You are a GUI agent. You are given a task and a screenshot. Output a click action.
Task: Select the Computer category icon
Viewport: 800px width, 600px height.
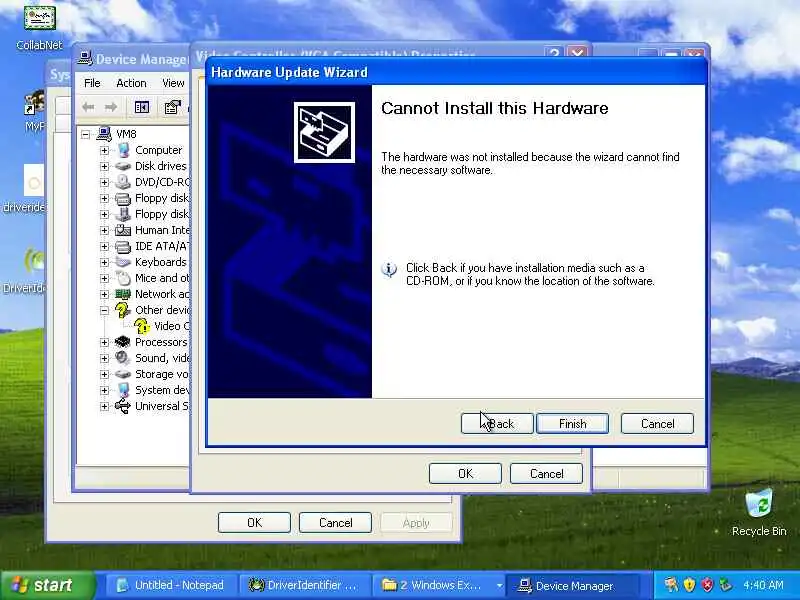tap(123, 150)
